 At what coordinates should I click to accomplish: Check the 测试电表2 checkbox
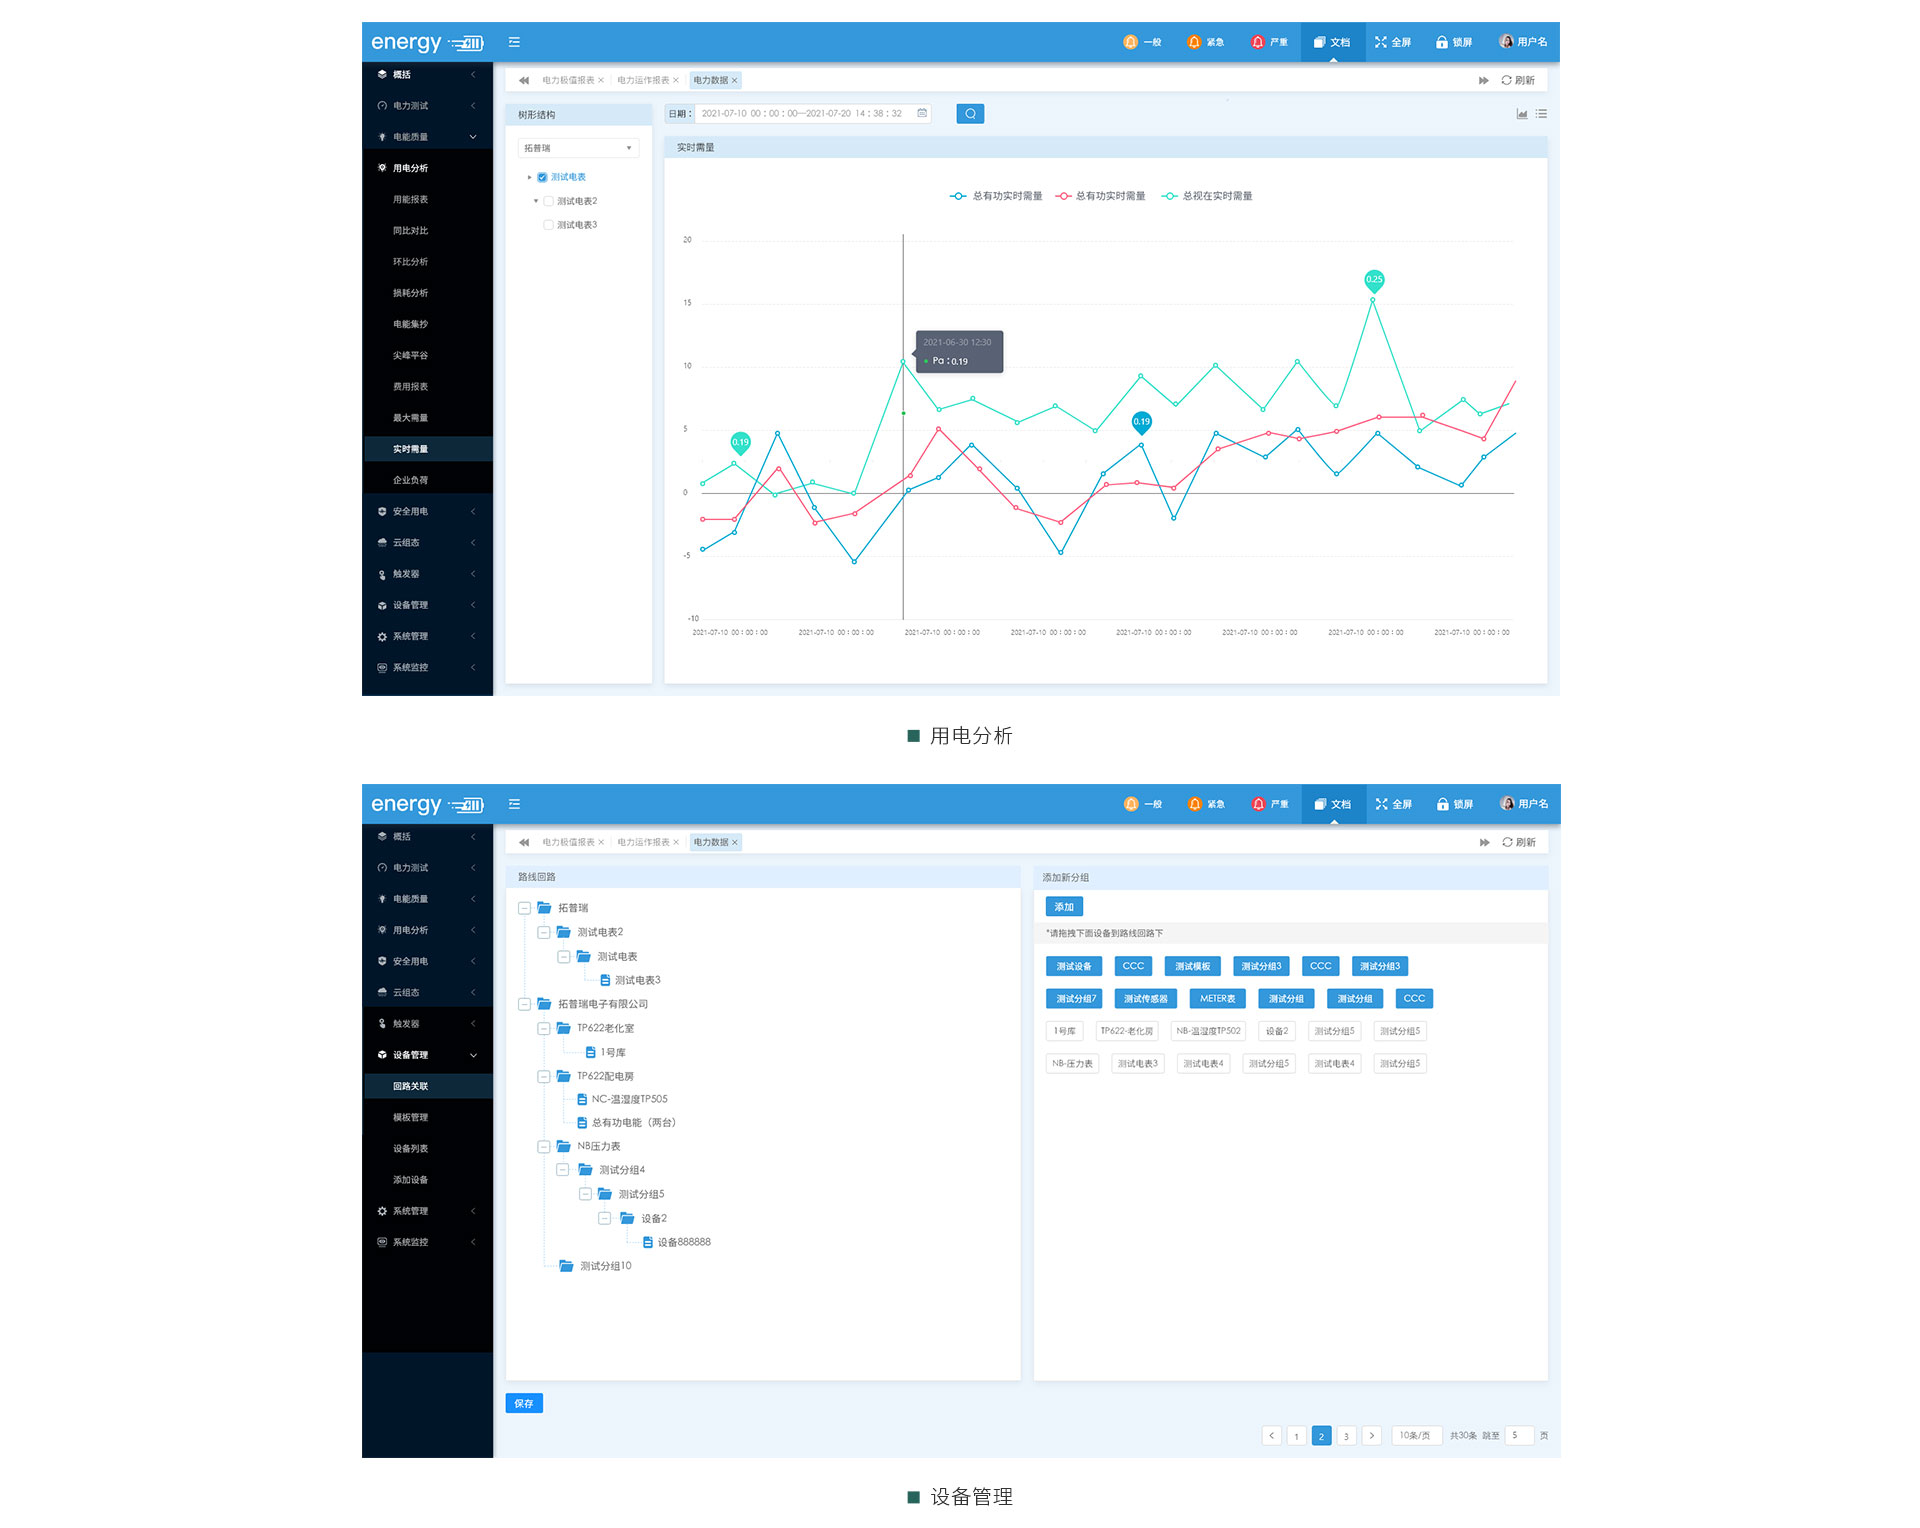[548, 201]
